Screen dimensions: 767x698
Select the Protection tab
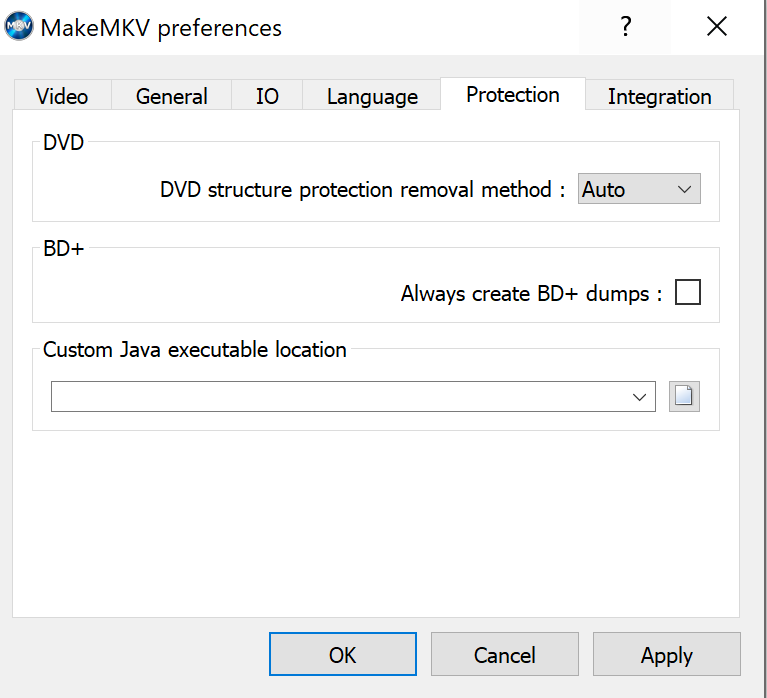(x=513, y=95)
